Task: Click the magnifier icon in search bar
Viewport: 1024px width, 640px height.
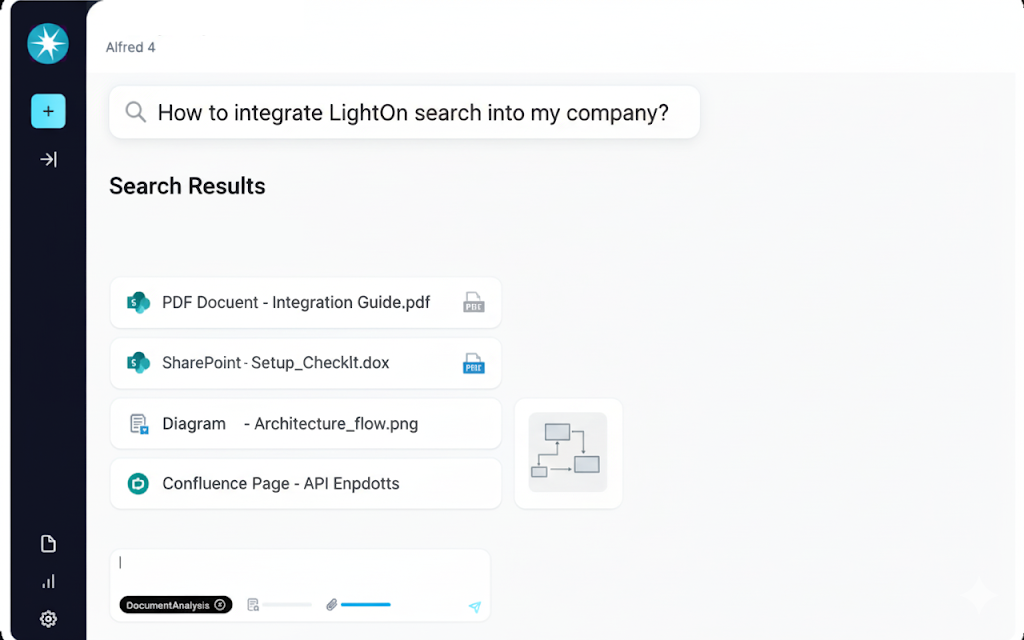Action: click(136, 112)
